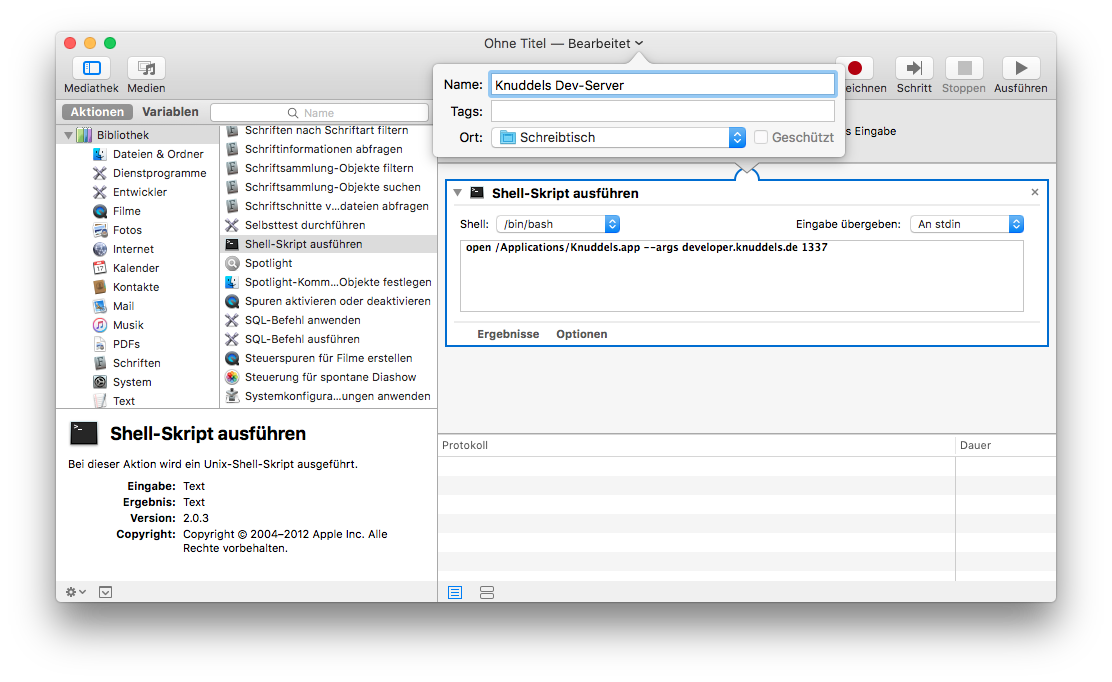Switch to log list view icon
The height and width of the screenshot is (682, 1112).
[x=455, y=593]
